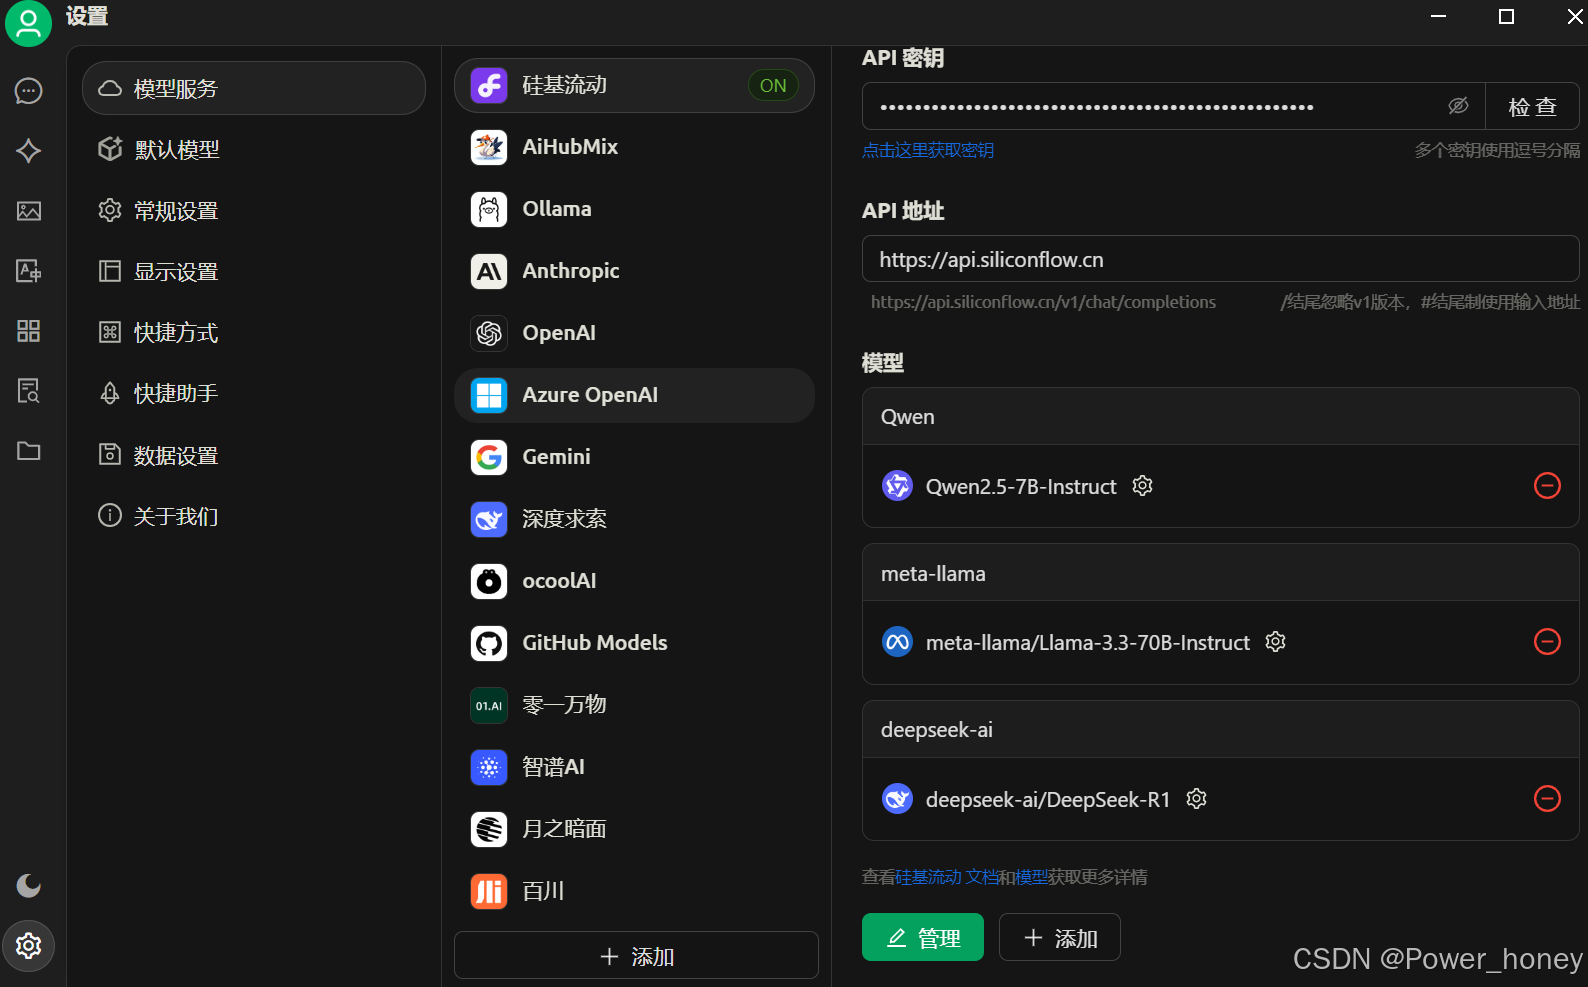This screenshot has width=1588, height=987.
Task: Open the user avatar profile
Action: [28, 23]
